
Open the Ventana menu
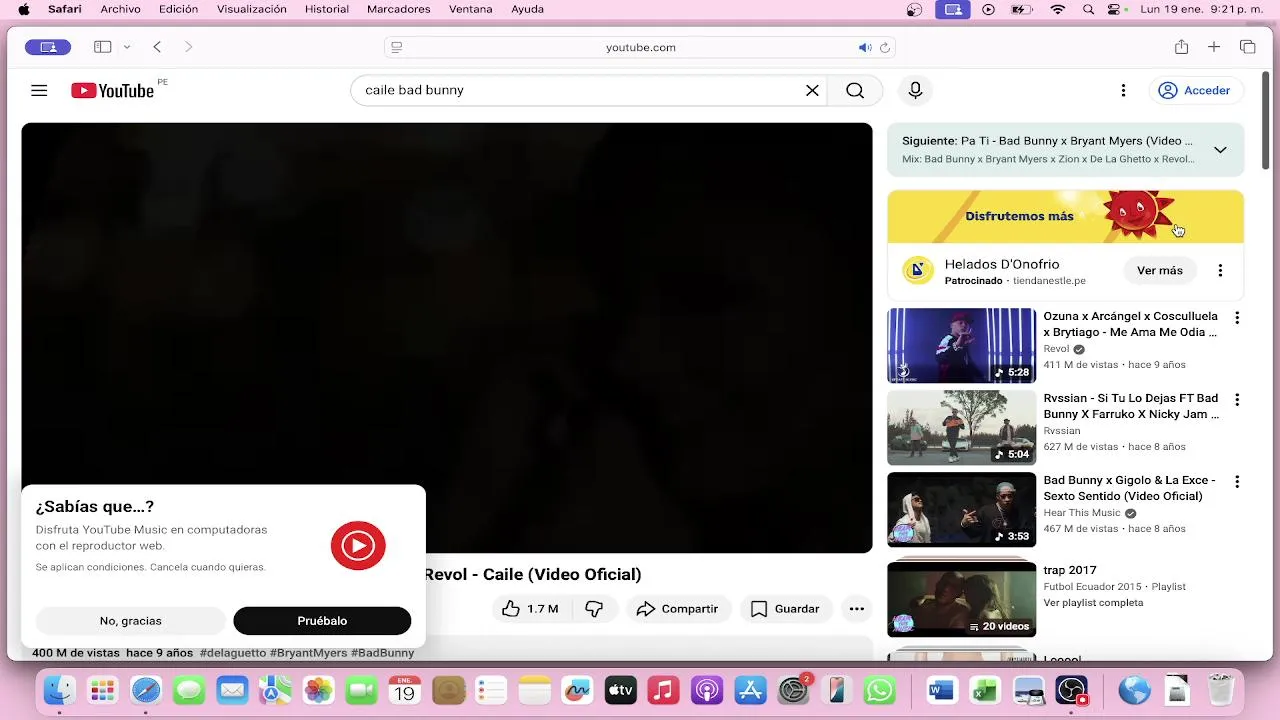point(470,9)
